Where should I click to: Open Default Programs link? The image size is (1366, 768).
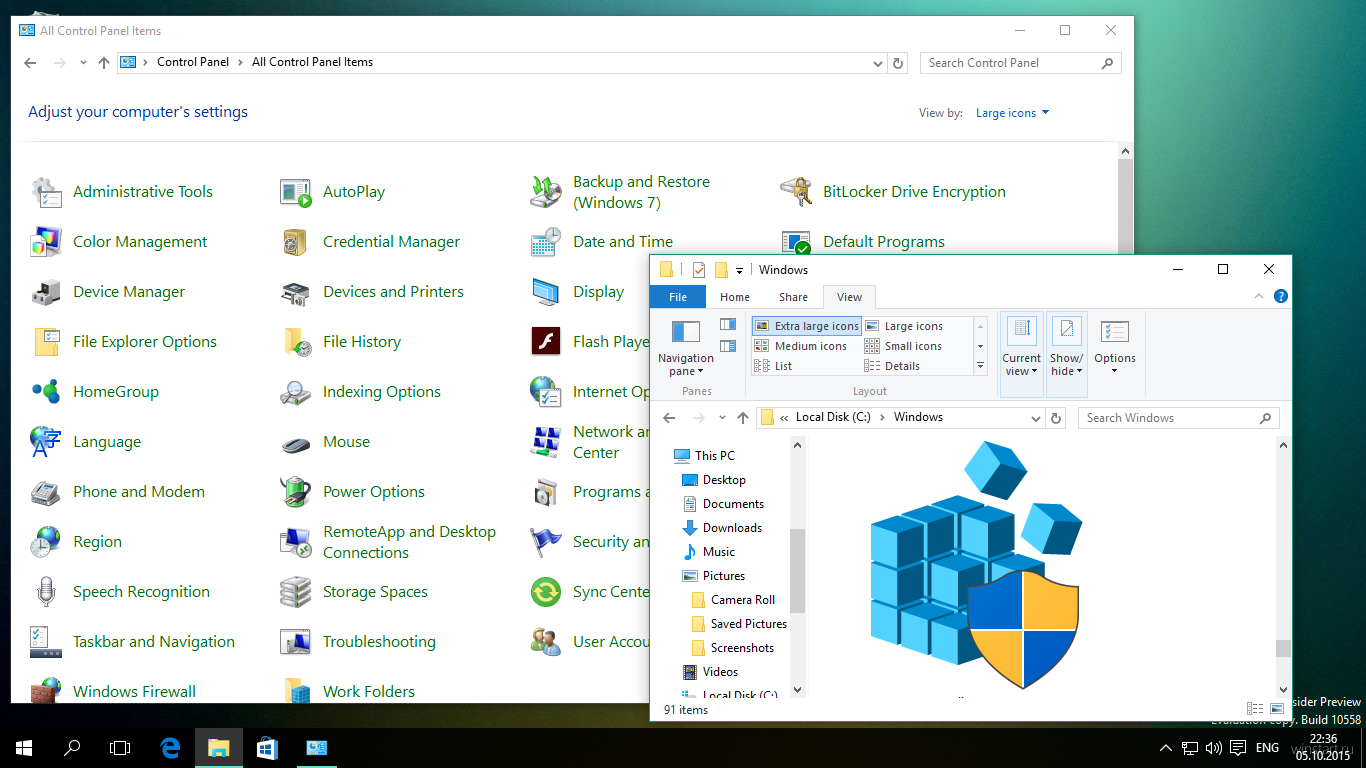pyautogui.click(x=883, y=242)
